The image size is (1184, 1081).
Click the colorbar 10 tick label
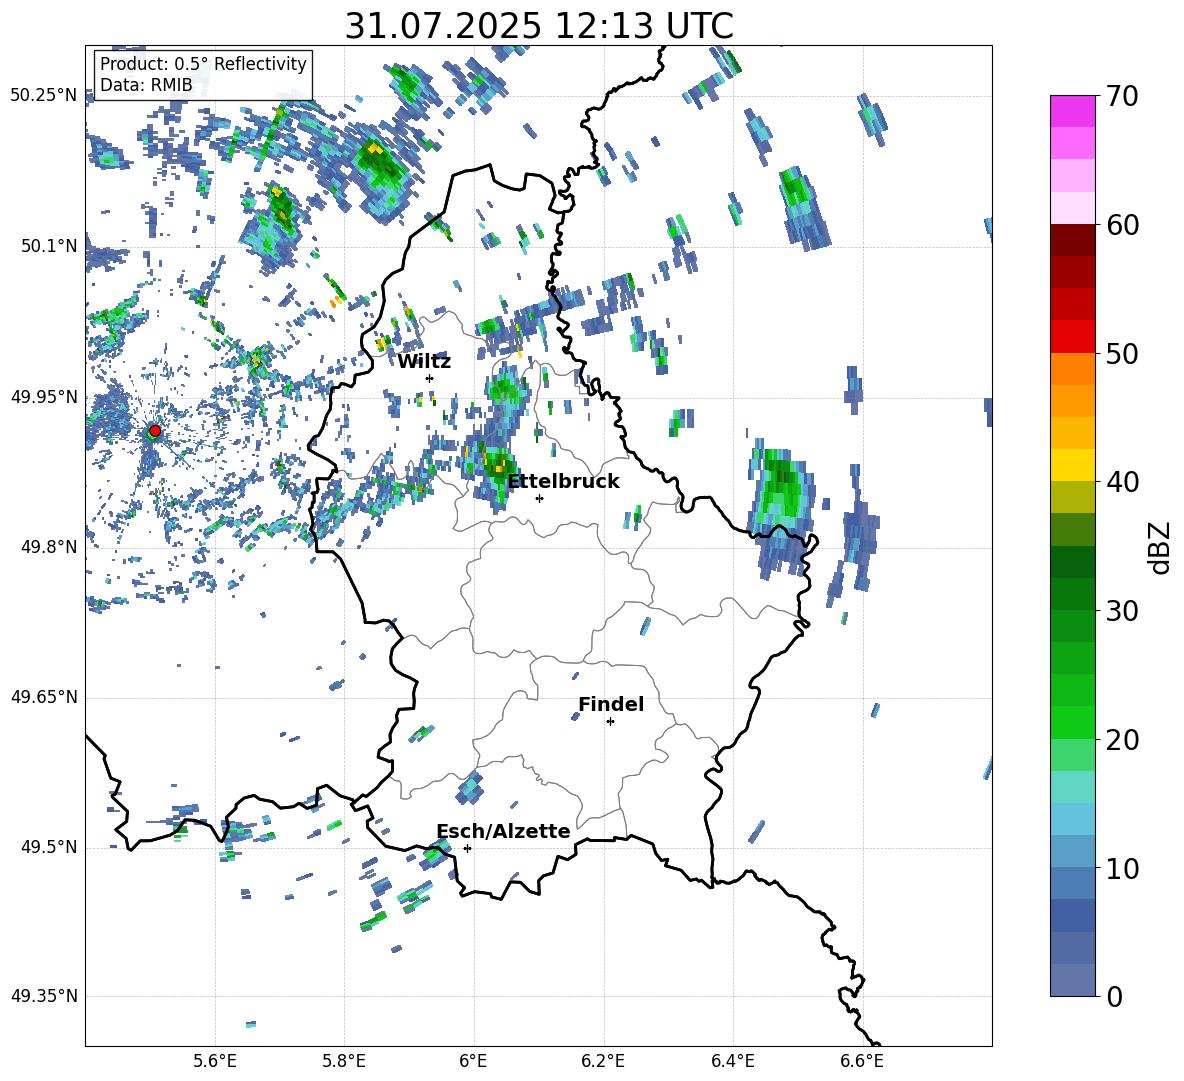tap(1122, 868)
